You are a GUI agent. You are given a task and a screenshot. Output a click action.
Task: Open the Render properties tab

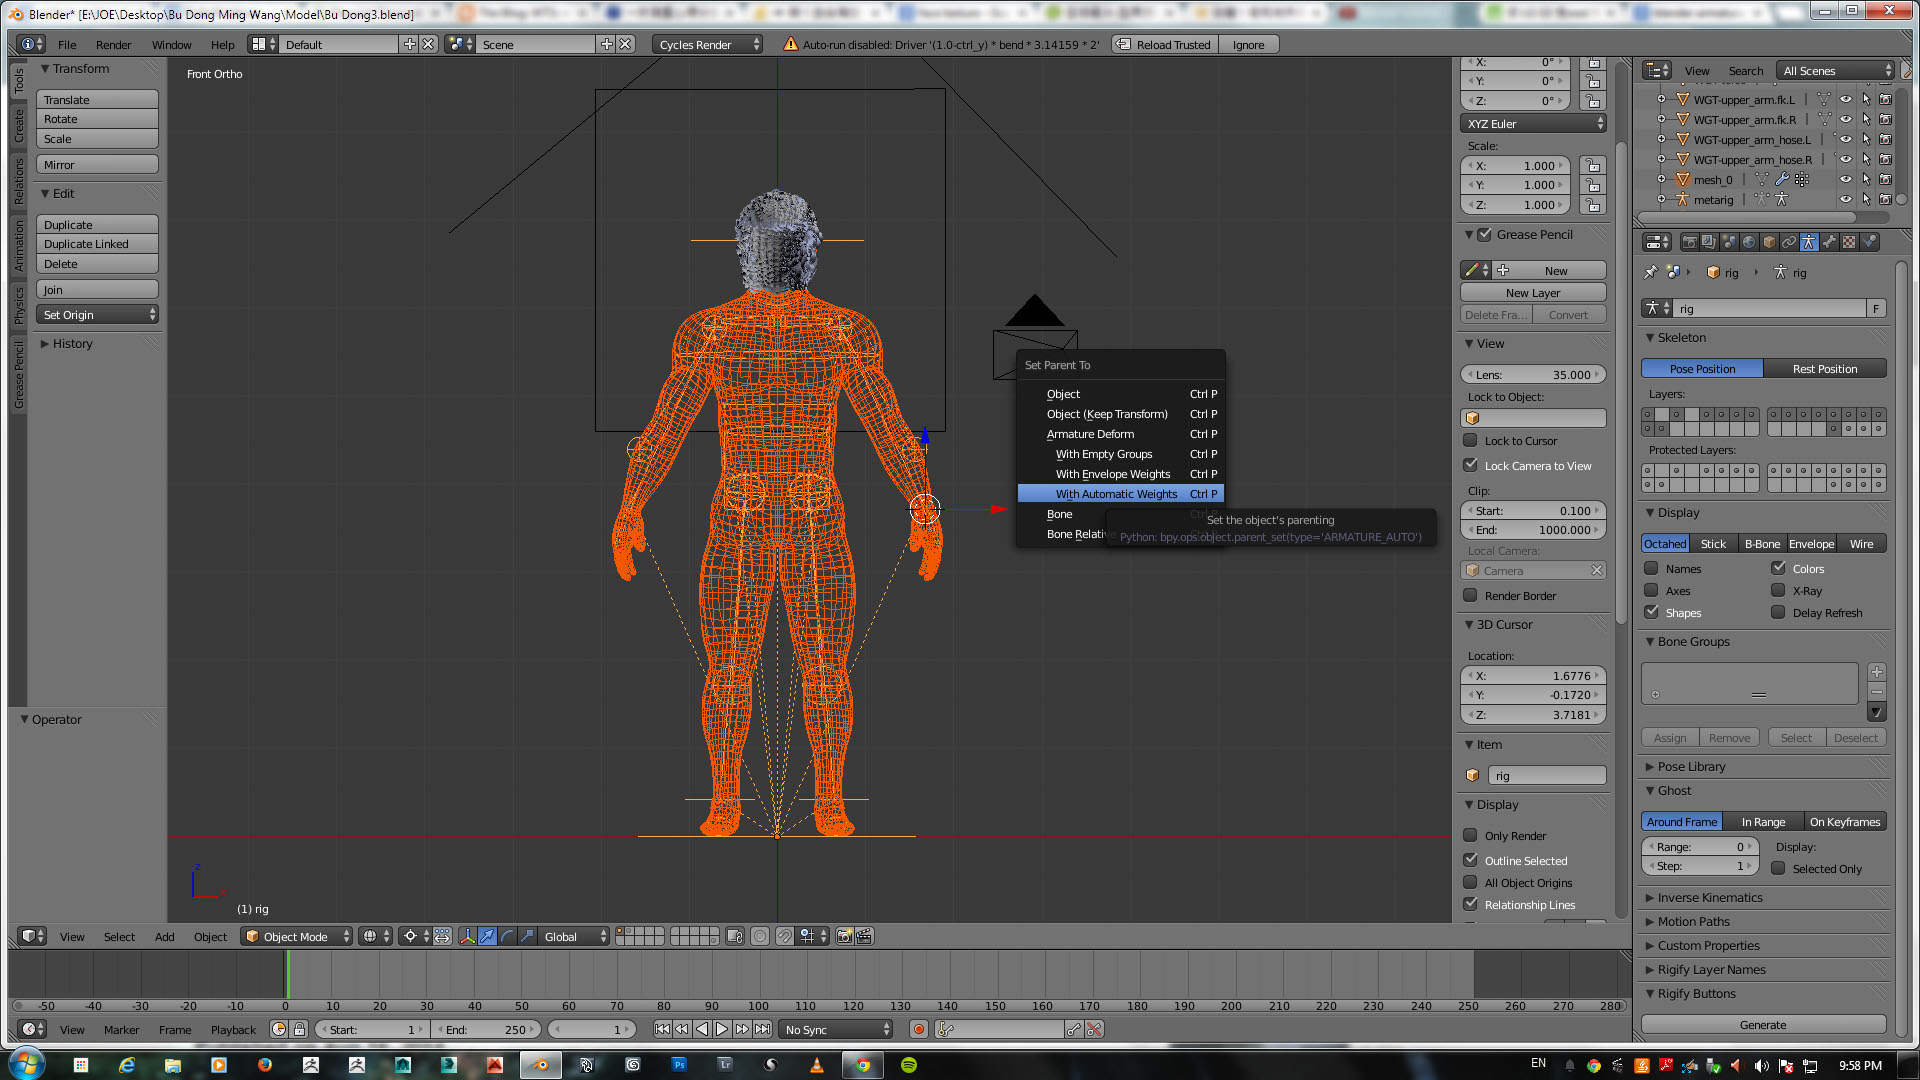(x=1689, y=242)
